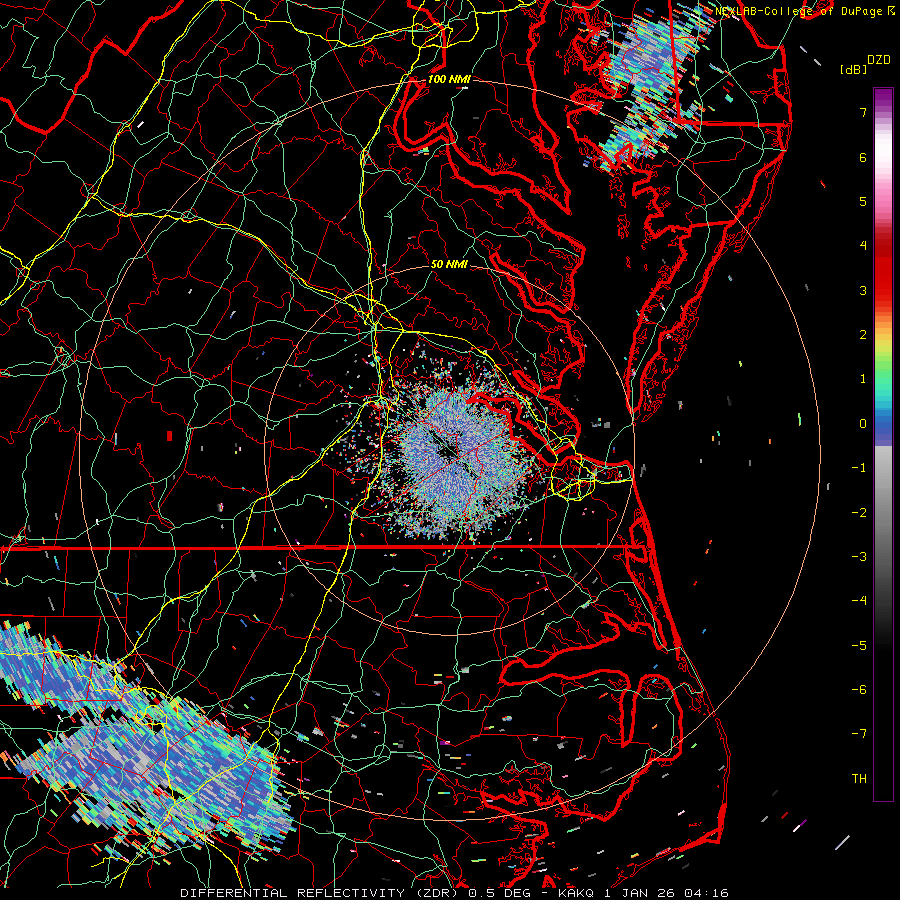900x900 pixels.
Task: Click the 1 value on color scale
Action: point(863,379)
